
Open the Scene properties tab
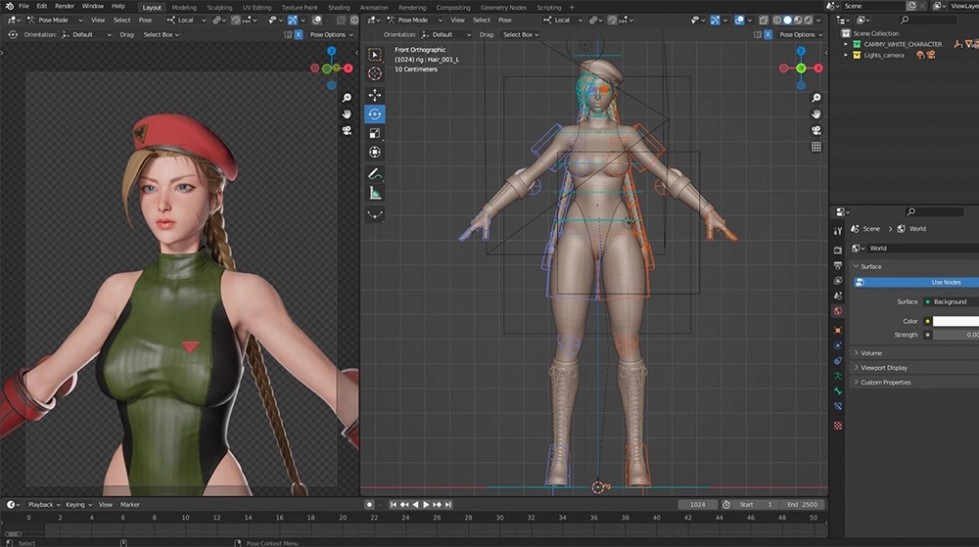click(x=838, y=296)
